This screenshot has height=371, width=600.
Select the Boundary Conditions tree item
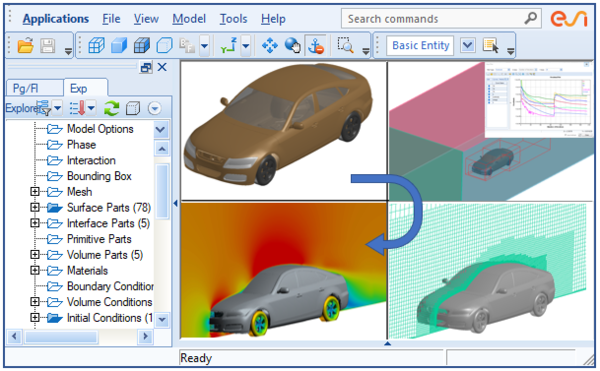(110, 286)
